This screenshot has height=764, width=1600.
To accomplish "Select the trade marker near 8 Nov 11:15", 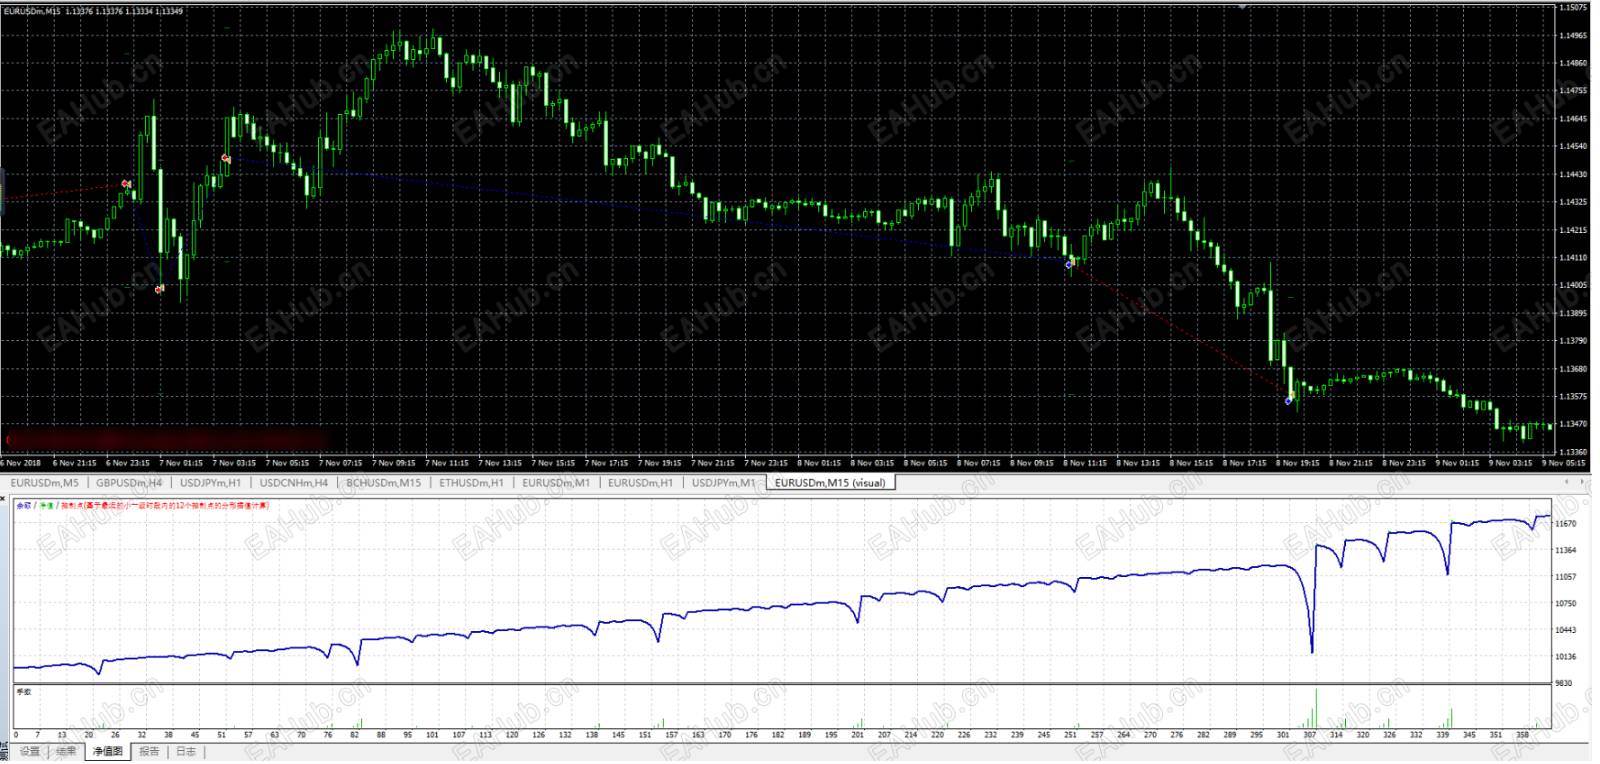I will click(x=1069, y=264).
